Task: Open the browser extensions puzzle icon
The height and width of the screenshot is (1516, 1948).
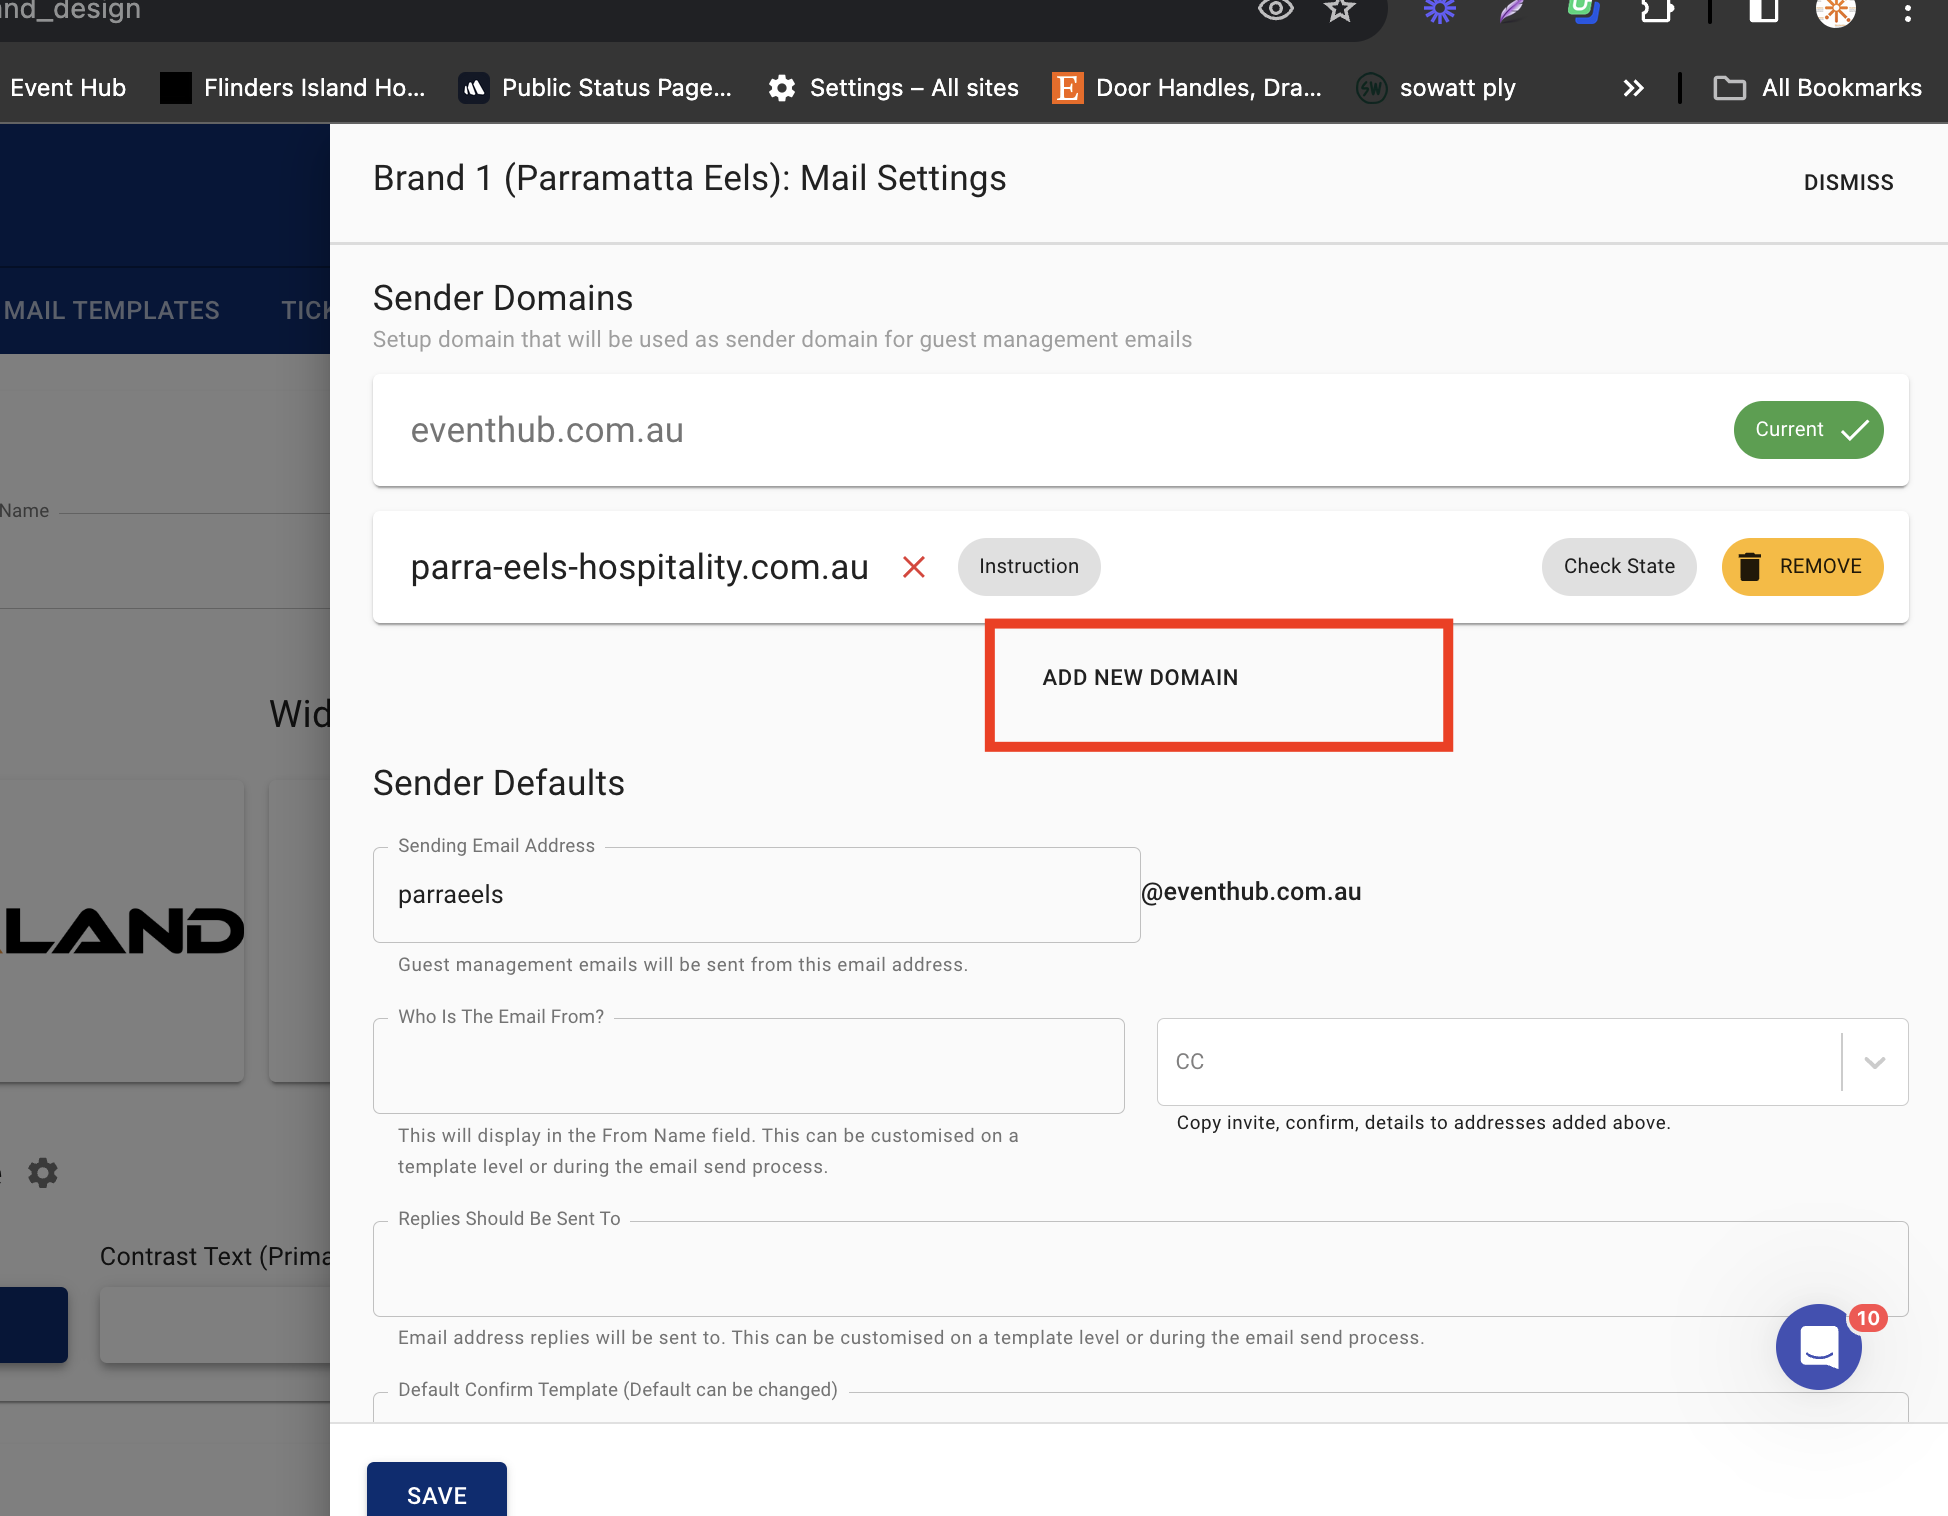Action: click(1657, 11)
